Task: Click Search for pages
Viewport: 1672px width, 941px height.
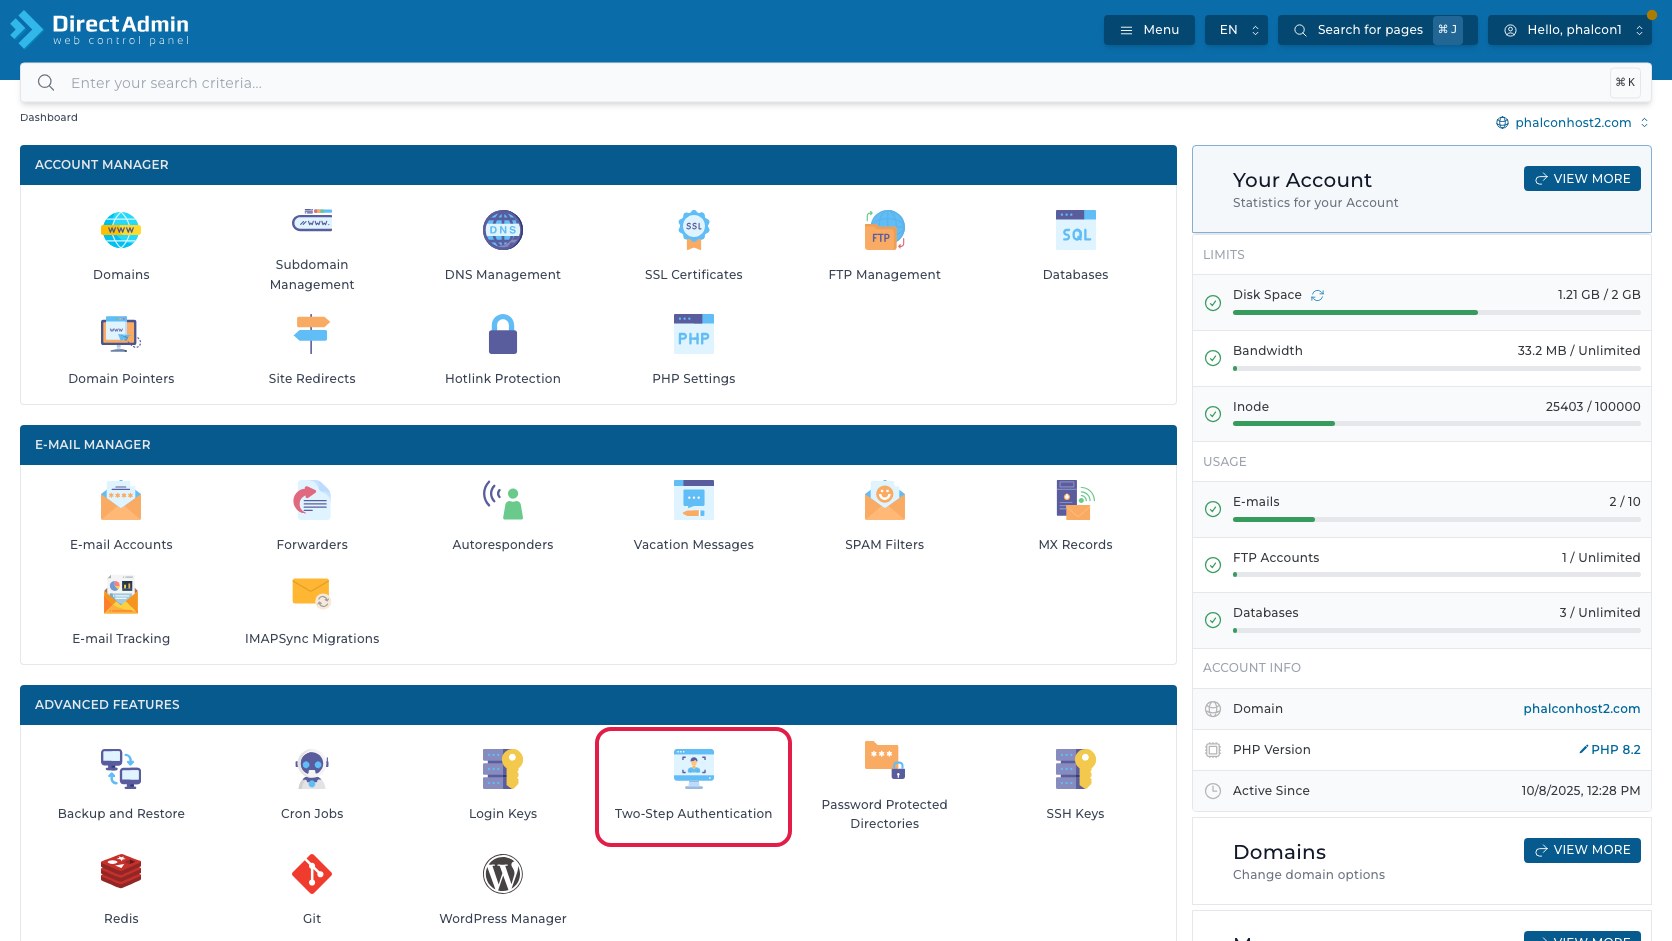Action: (x=1378, y=30)
